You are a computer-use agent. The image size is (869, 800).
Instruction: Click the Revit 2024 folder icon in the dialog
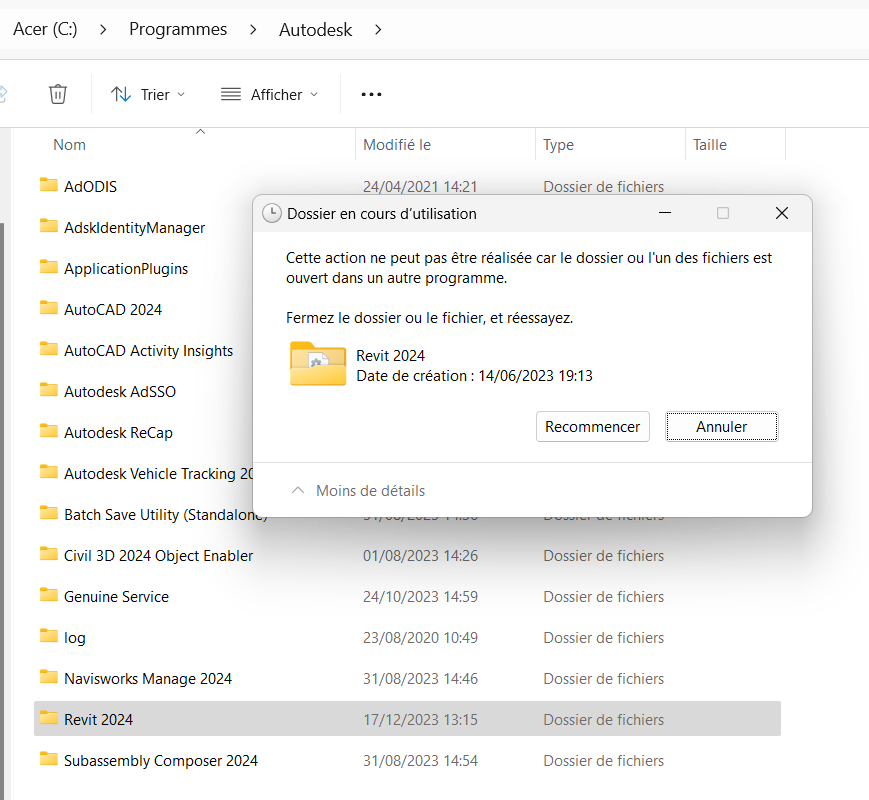tap(318, 364)
